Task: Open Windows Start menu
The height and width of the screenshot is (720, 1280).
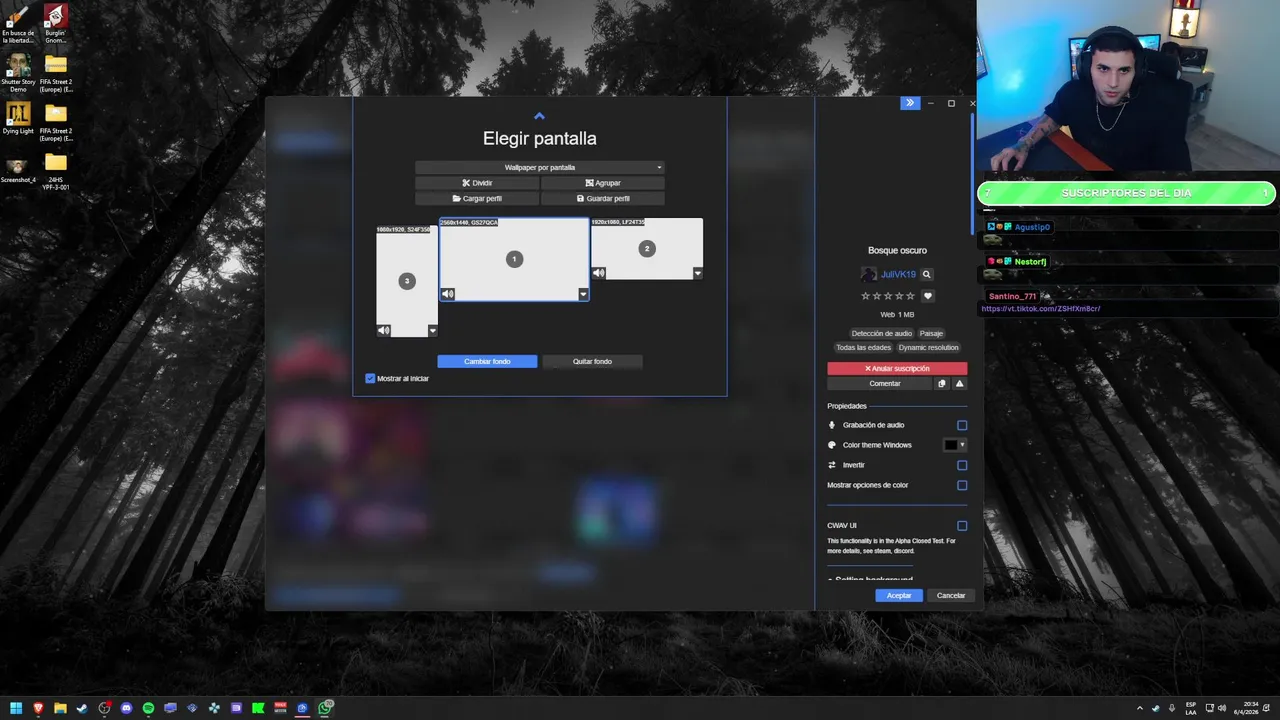Action: [17, 708]
